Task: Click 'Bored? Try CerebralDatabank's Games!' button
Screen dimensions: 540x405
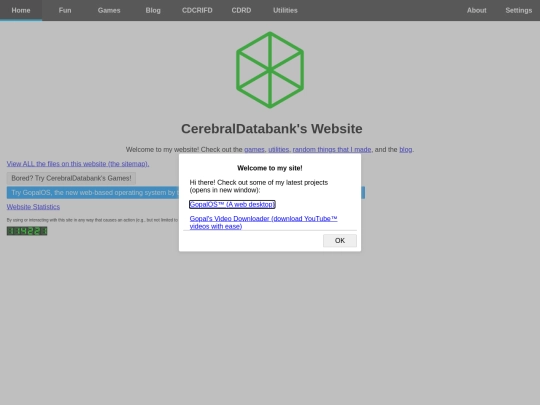Action: (71, 178)
